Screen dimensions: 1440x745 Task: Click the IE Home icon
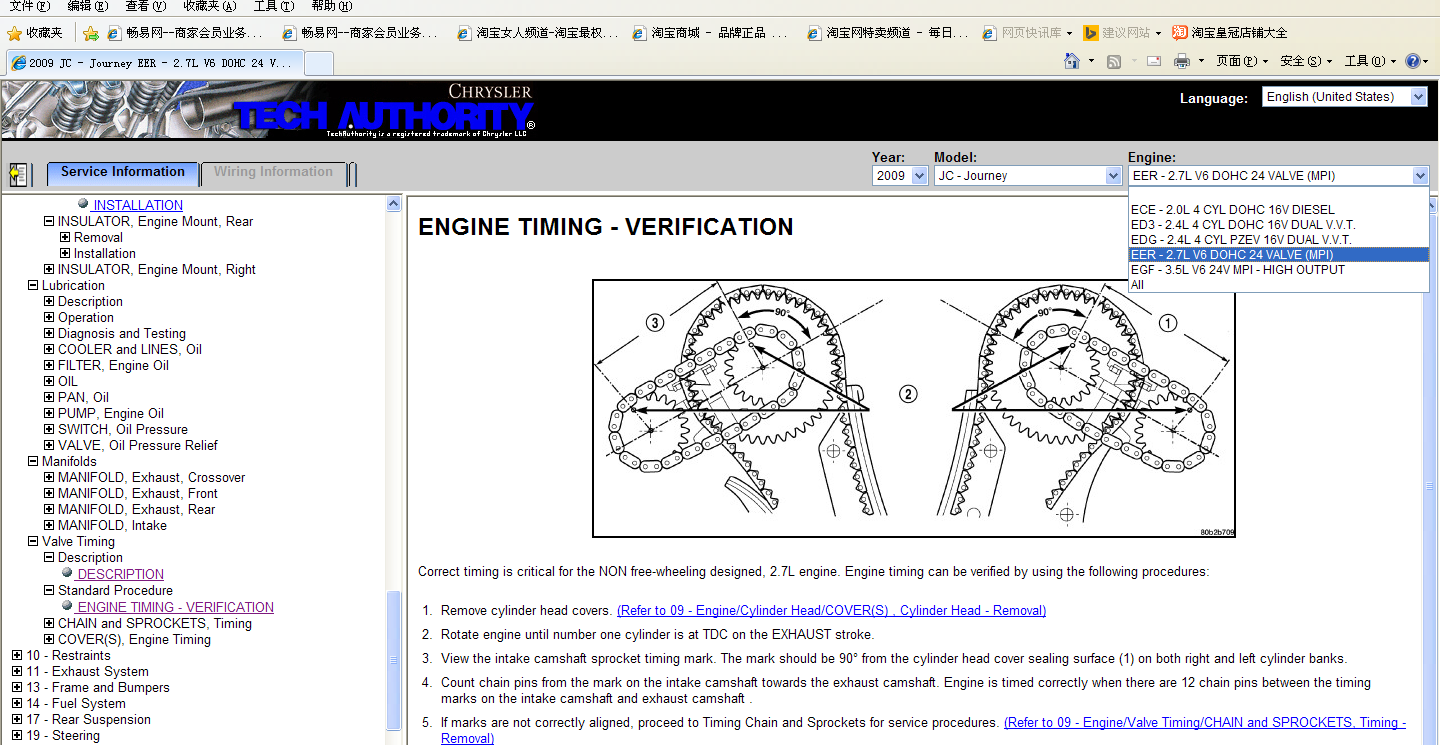pos(1072,62)
